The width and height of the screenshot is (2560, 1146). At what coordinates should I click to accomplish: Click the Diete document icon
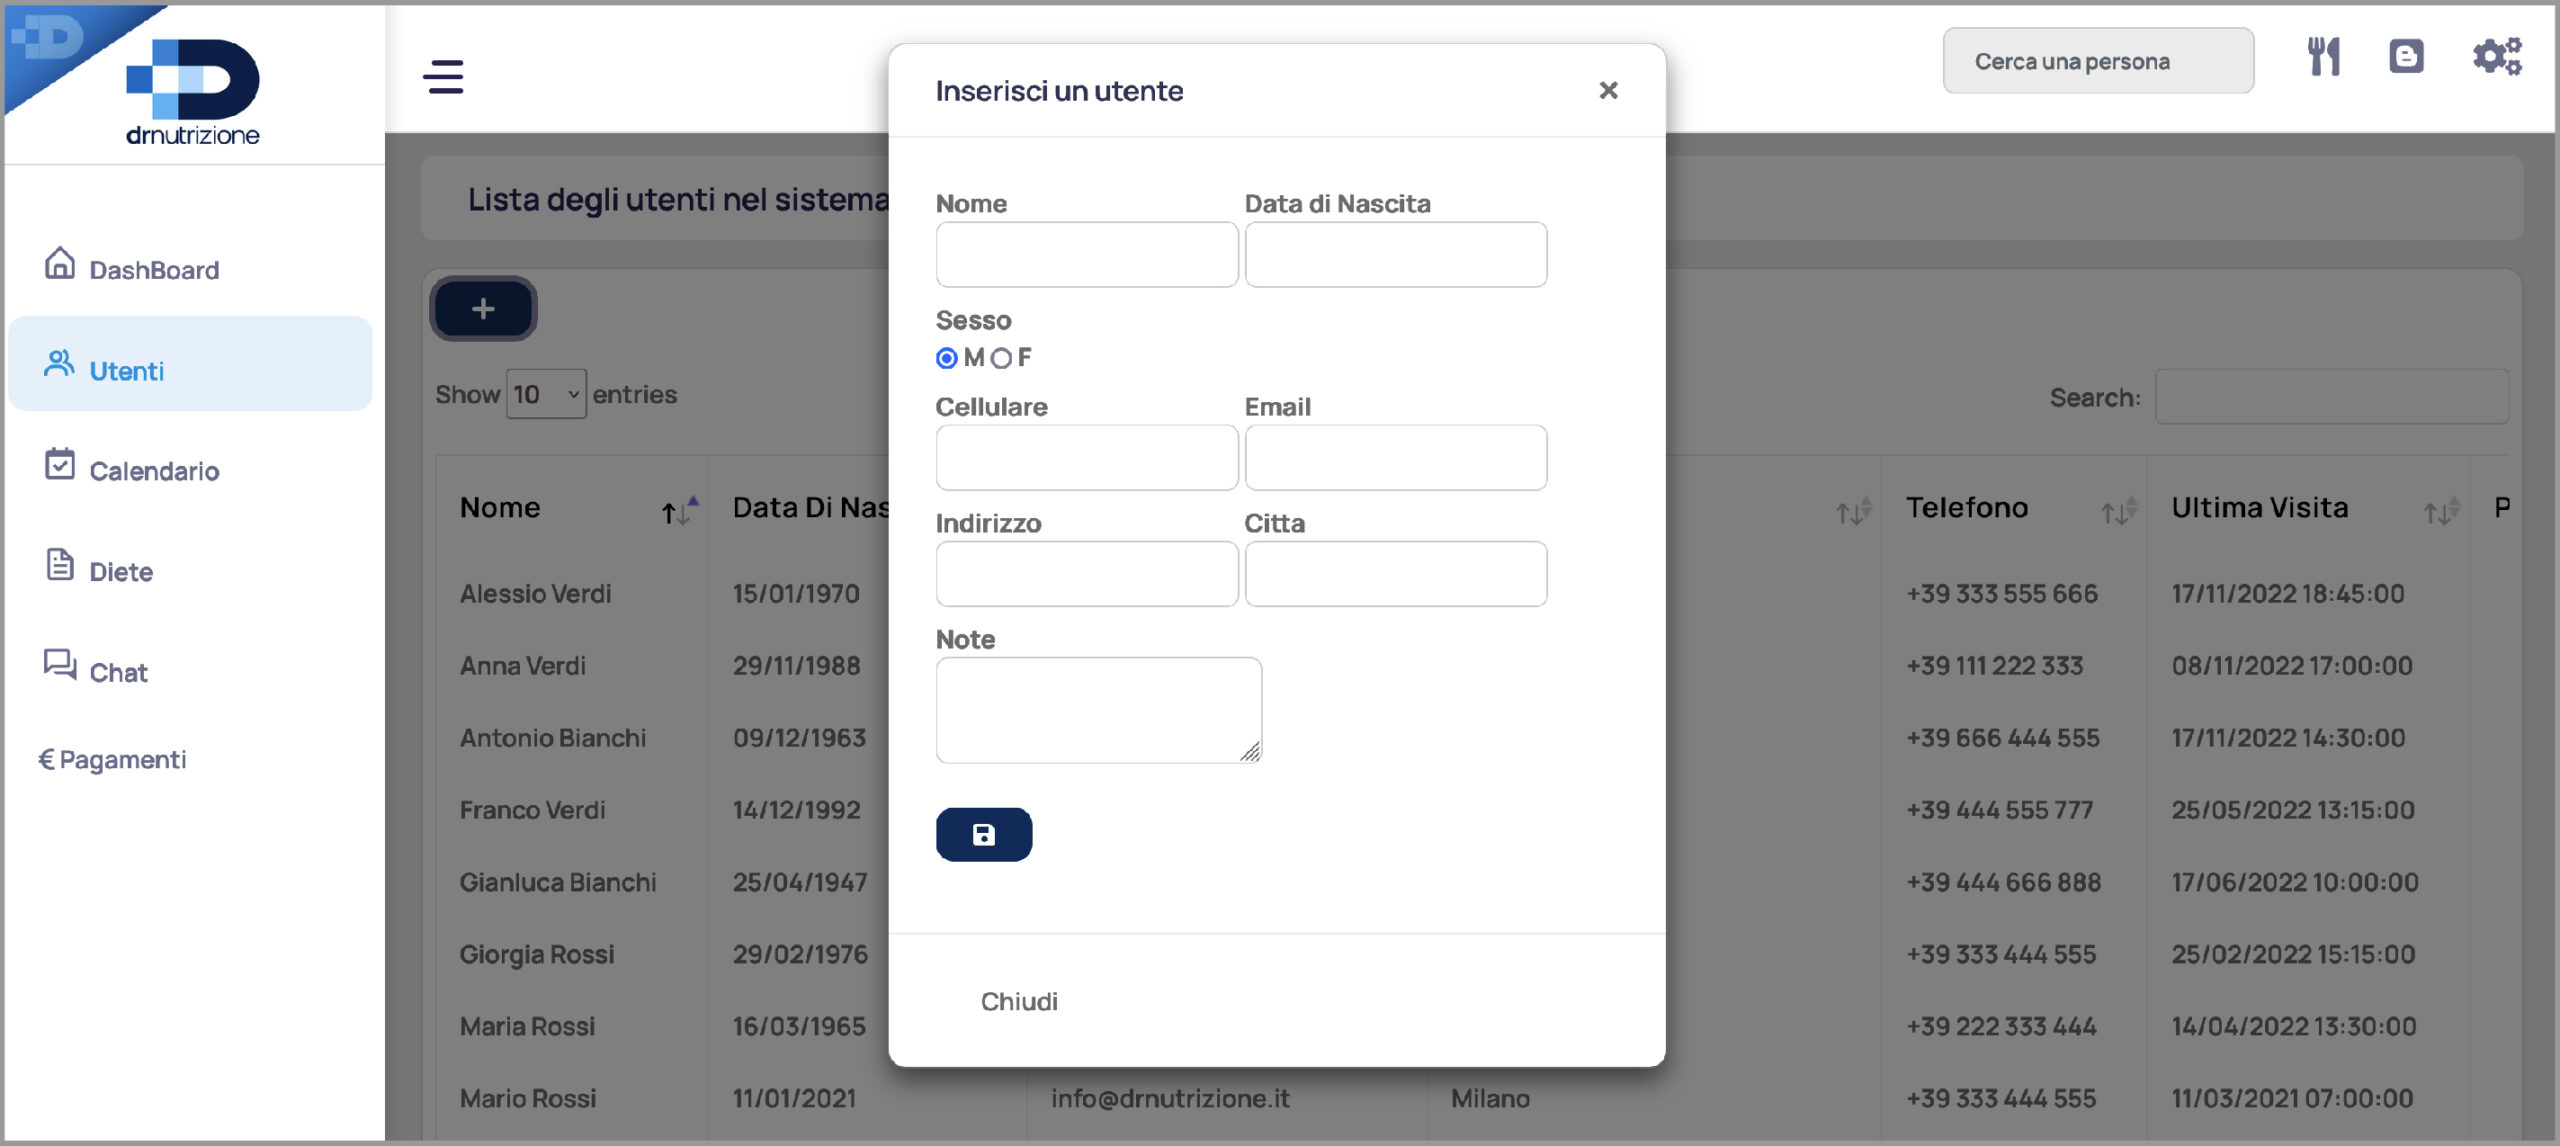(60, 565)
